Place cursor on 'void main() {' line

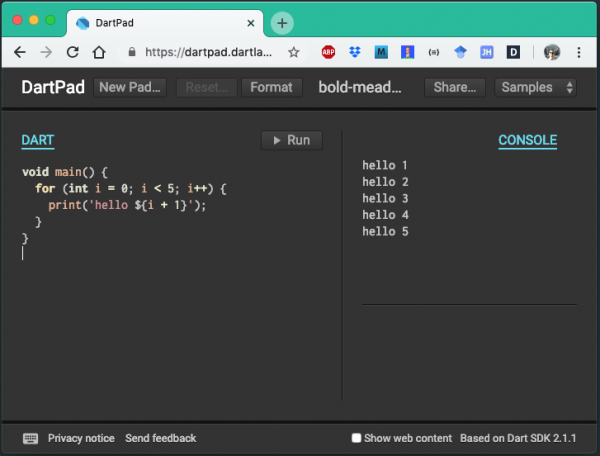65,172
